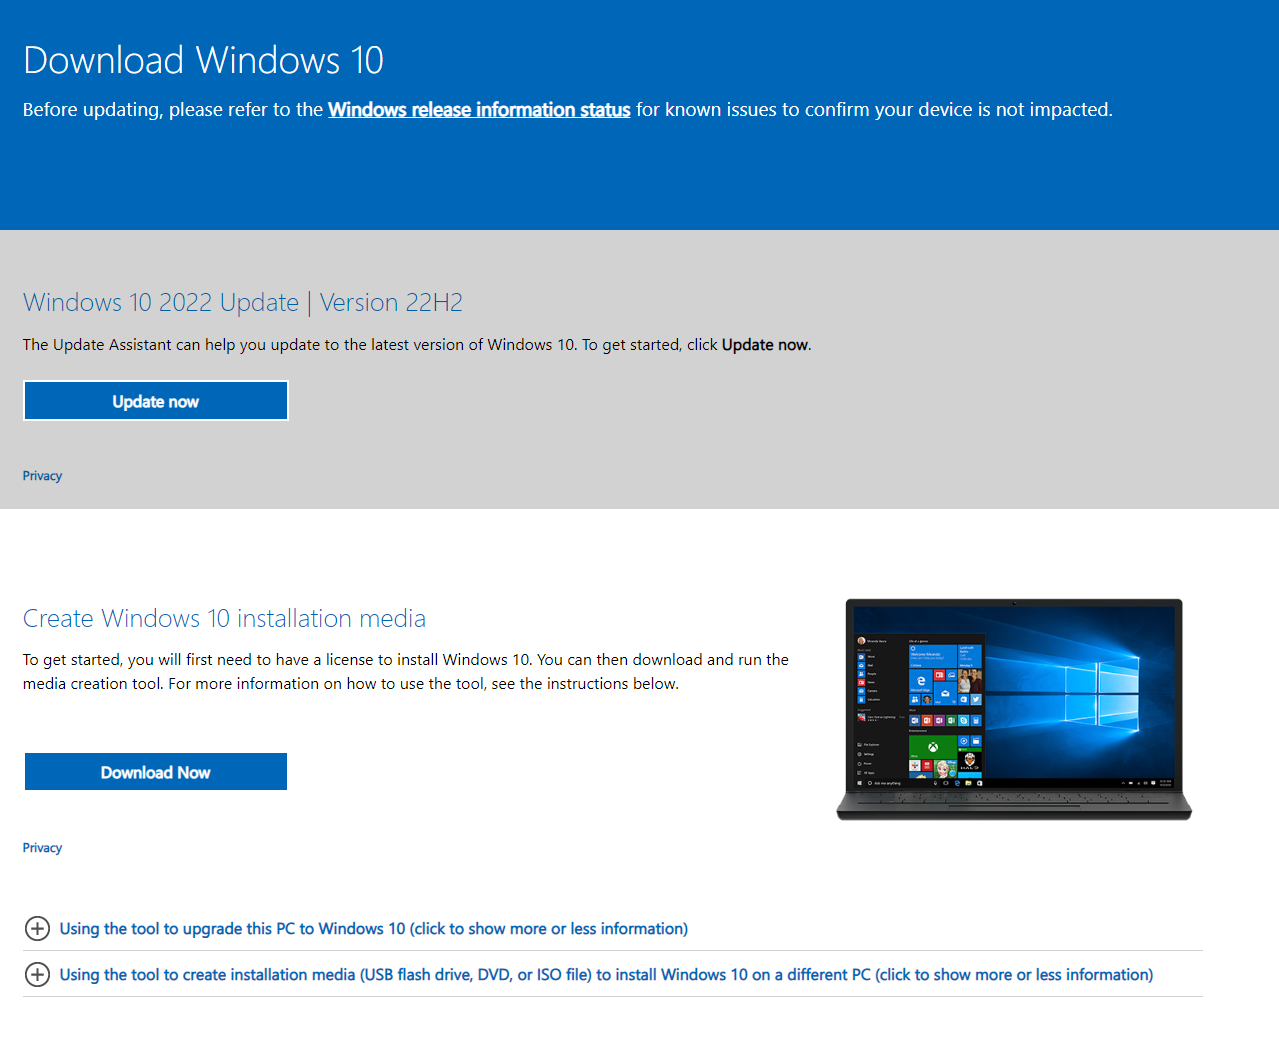Click the File Explorer icon on the pictured taskbar
Screen dimensions: 1279x1054
click(x=967, y=783)
